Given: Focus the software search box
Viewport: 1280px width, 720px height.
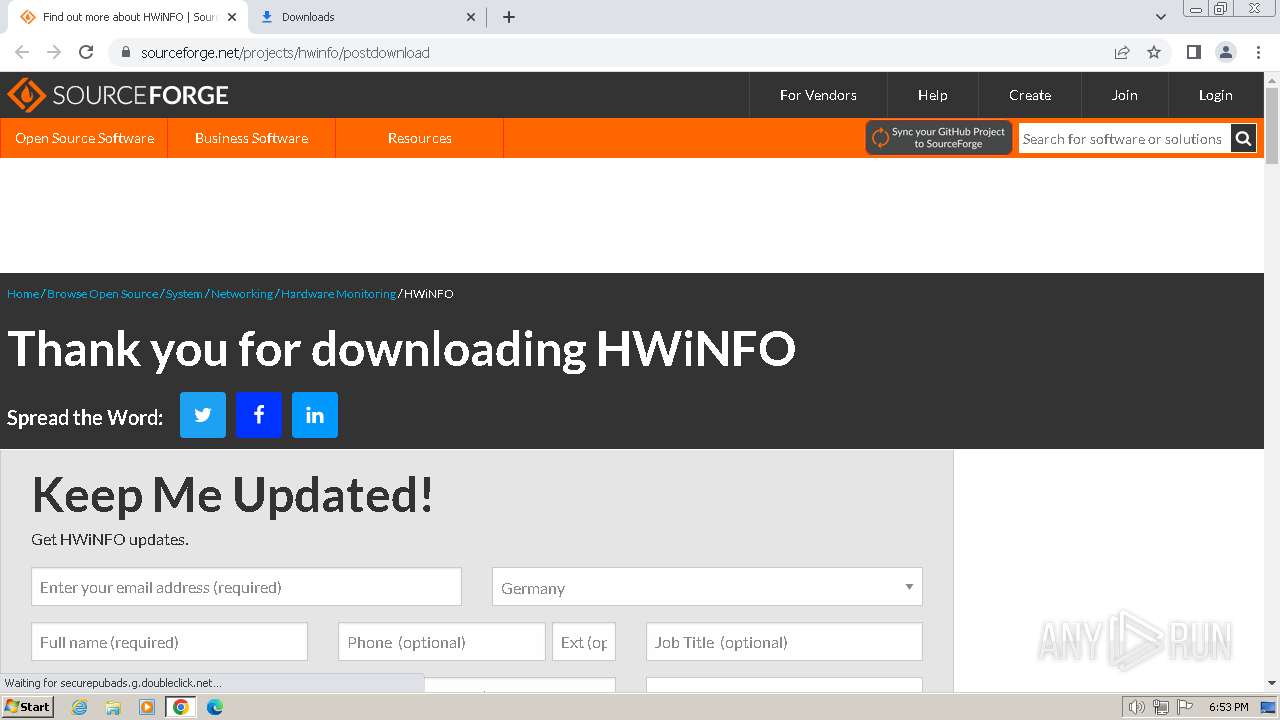Looking at the screenshot, I should (1124, 139).
